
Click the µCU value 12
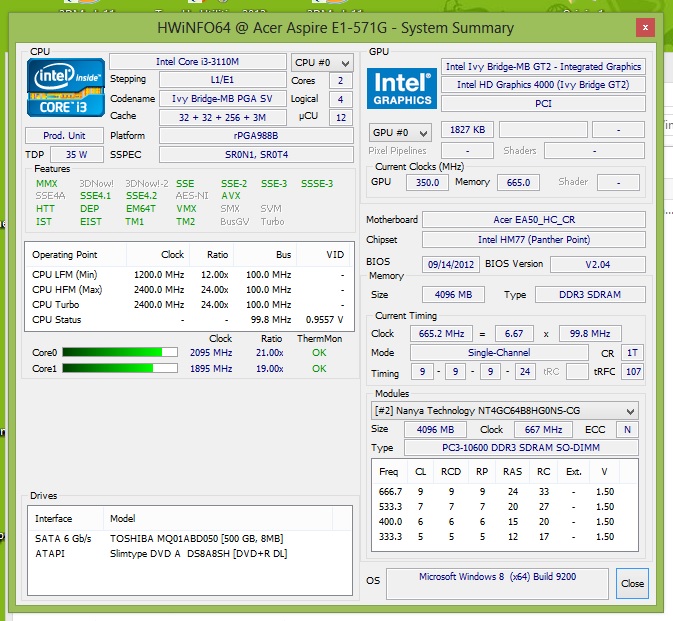(x=340, y=118)
